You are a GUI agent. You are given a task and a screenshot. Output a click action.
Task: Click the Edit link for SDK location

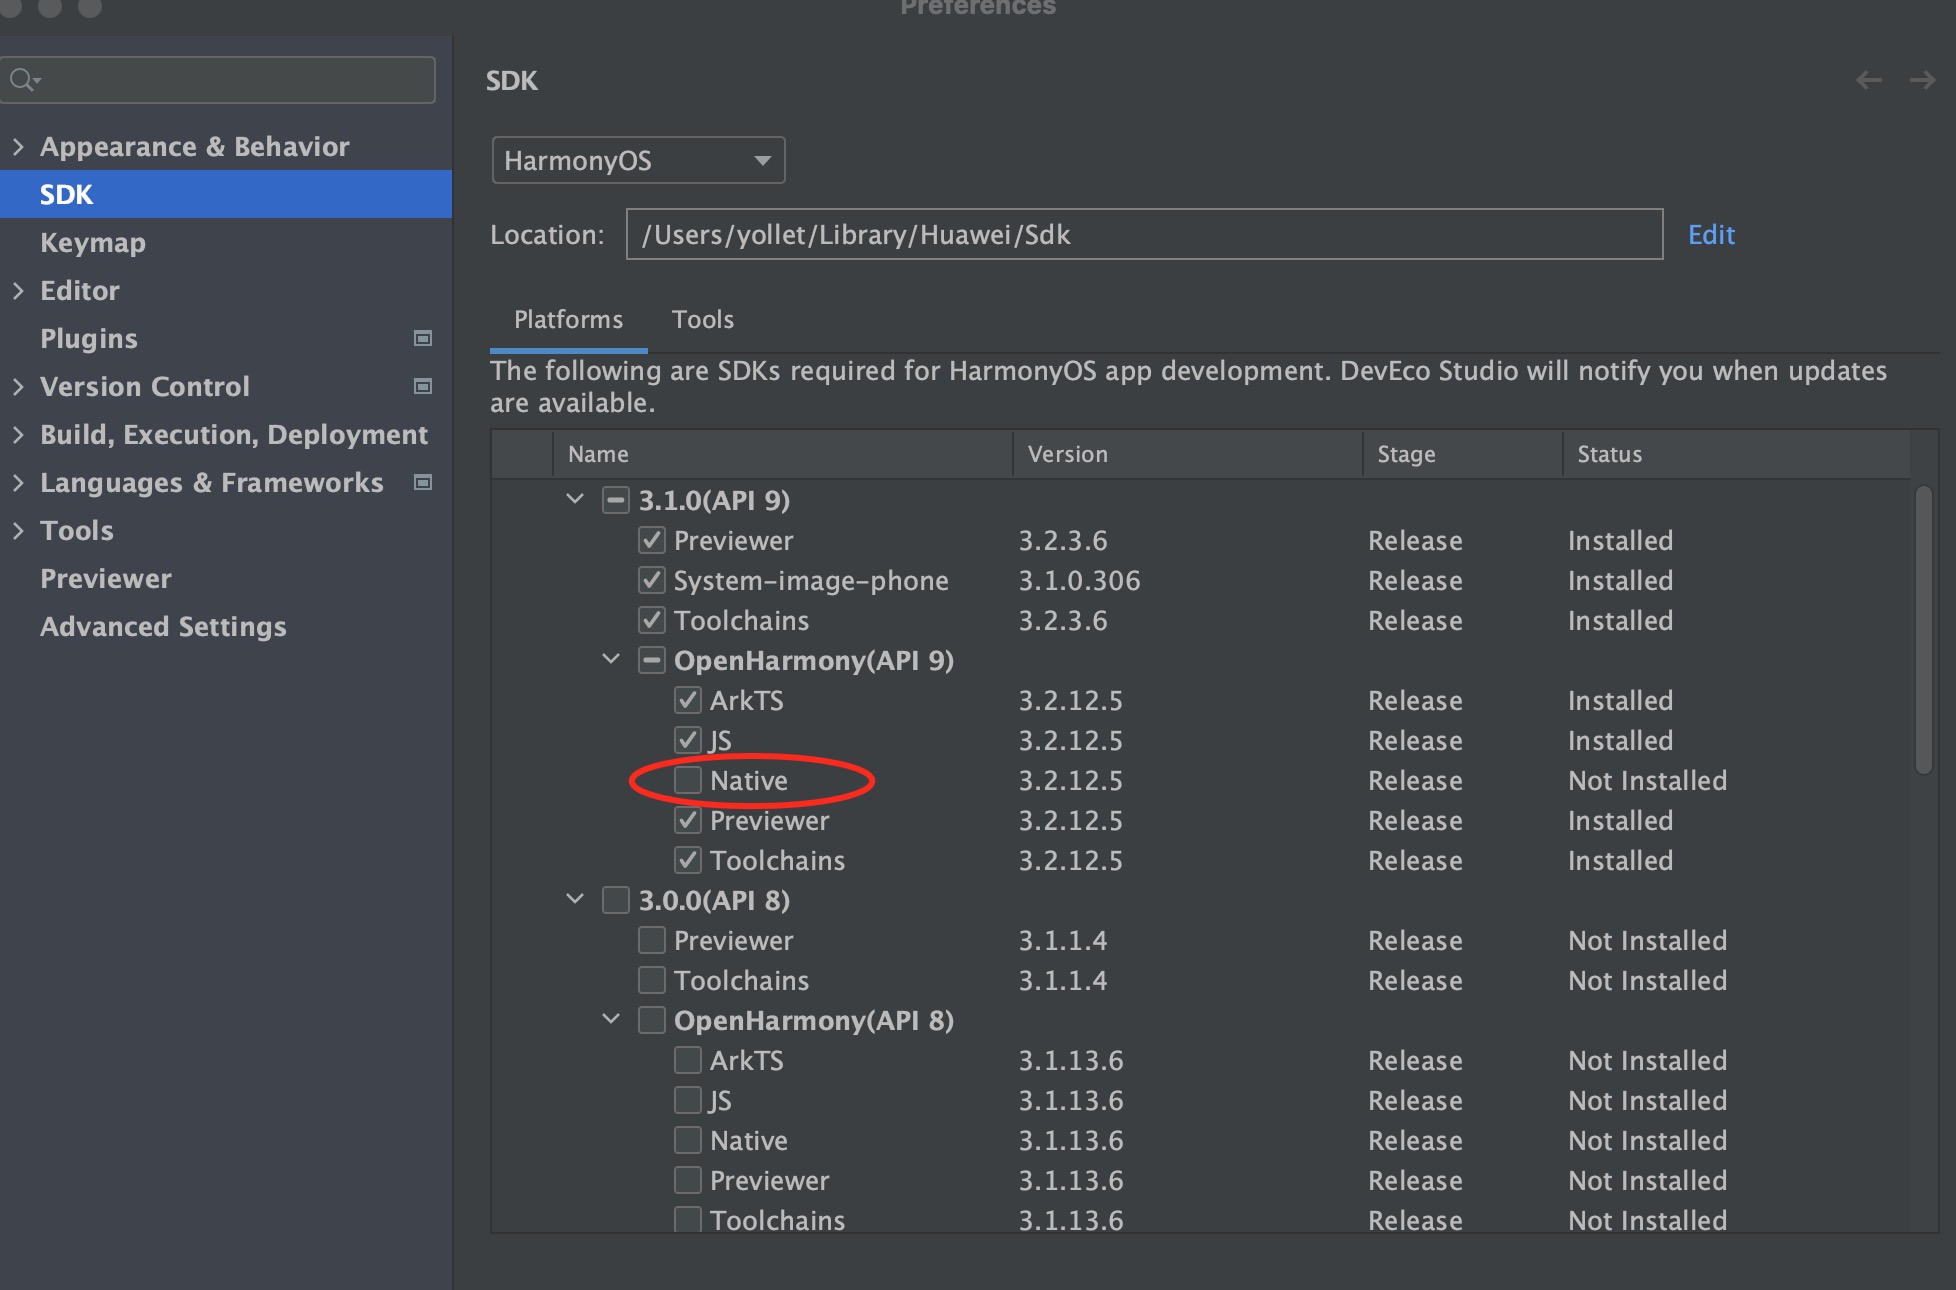pyautogui.click(x=1711, y=235)
